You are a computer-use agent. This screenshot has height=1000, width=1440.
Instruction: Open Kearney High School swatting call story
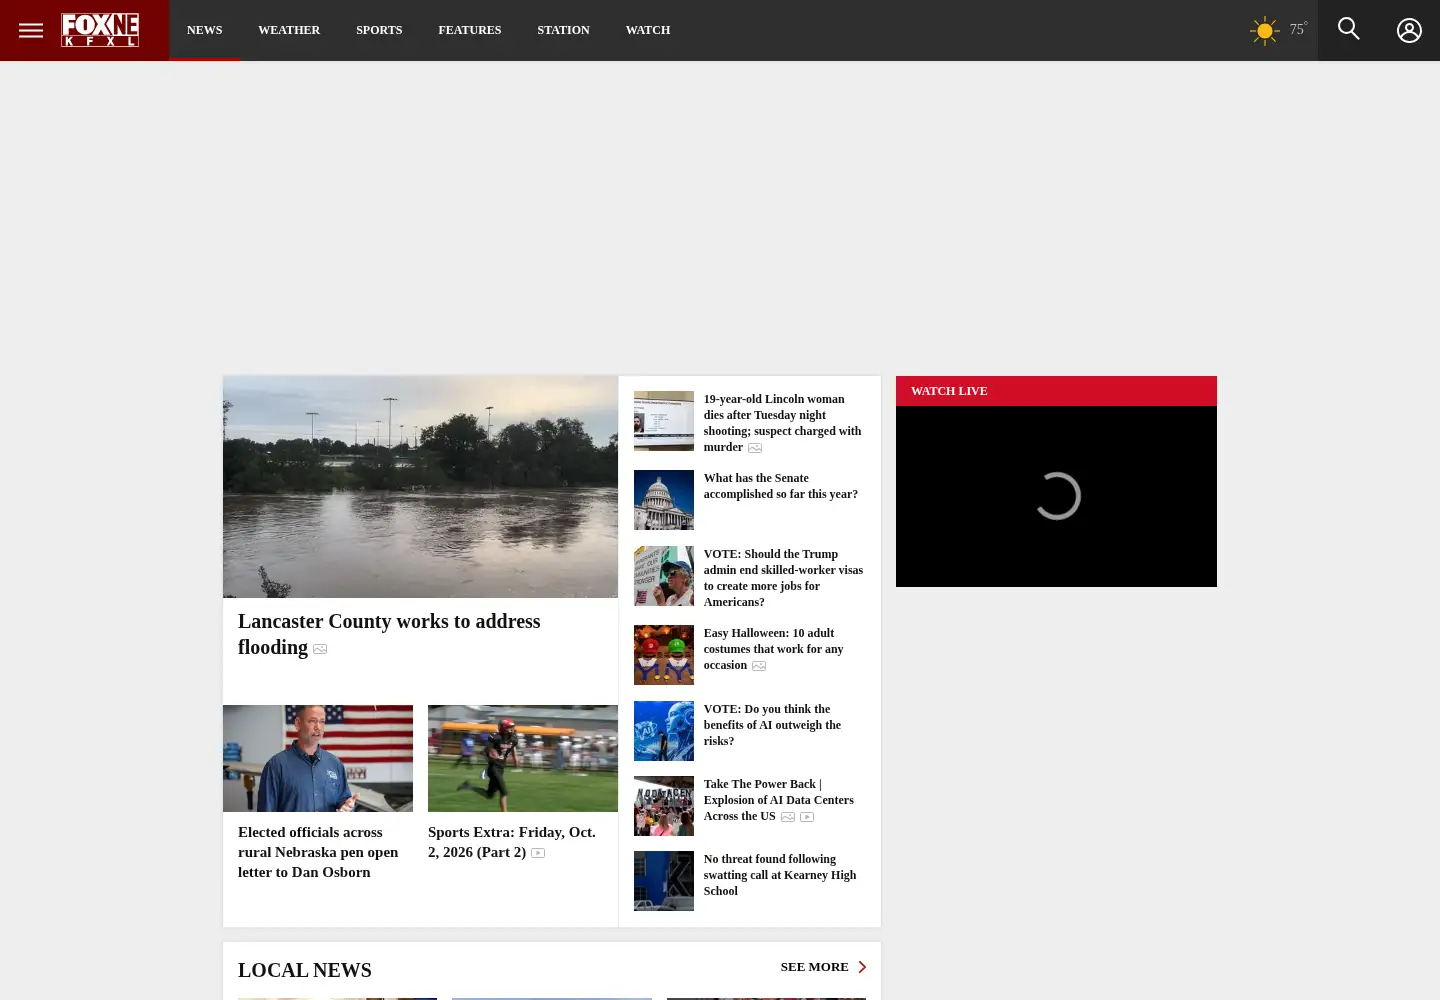(x=779, y=875)
